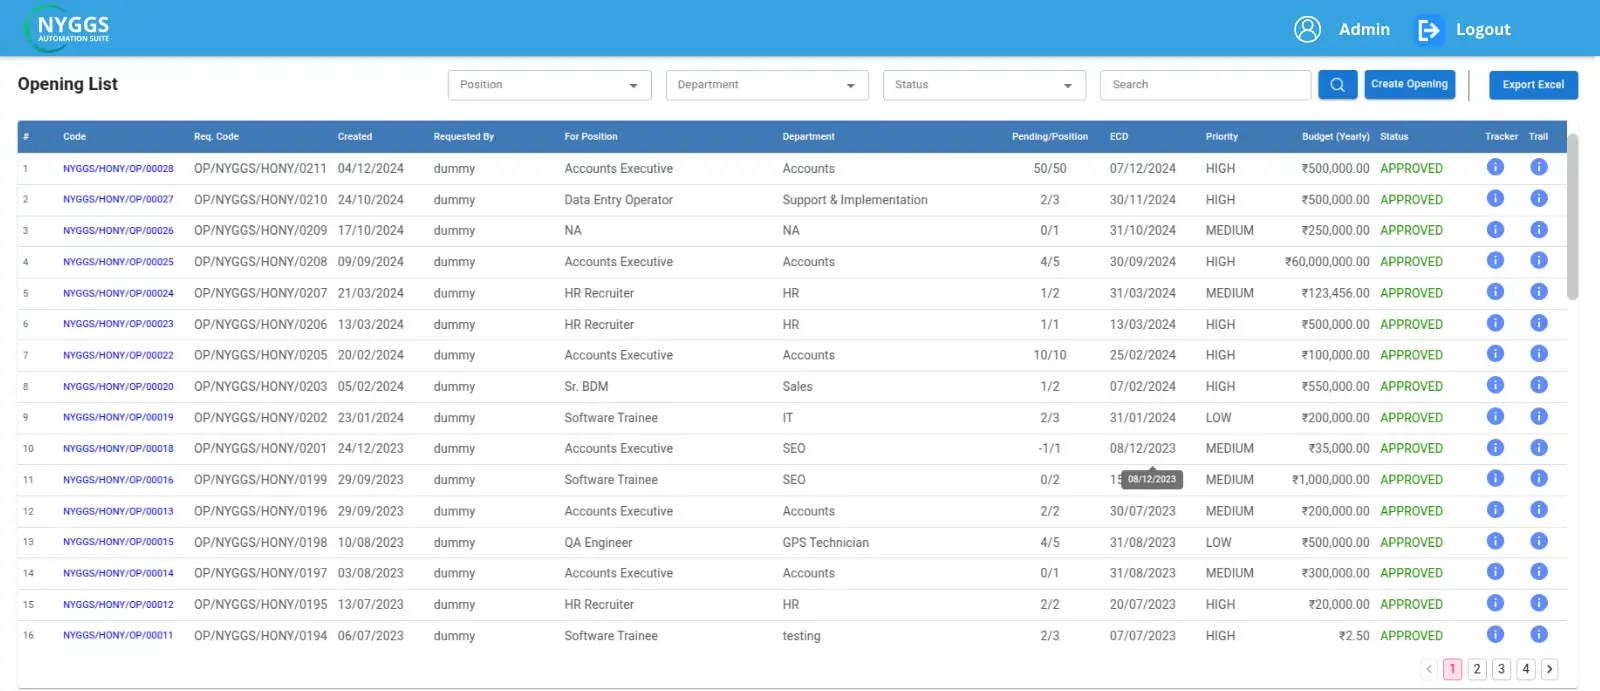Open Tracker info for NYGGS/HONY/OP/00019

(1495, 416)
